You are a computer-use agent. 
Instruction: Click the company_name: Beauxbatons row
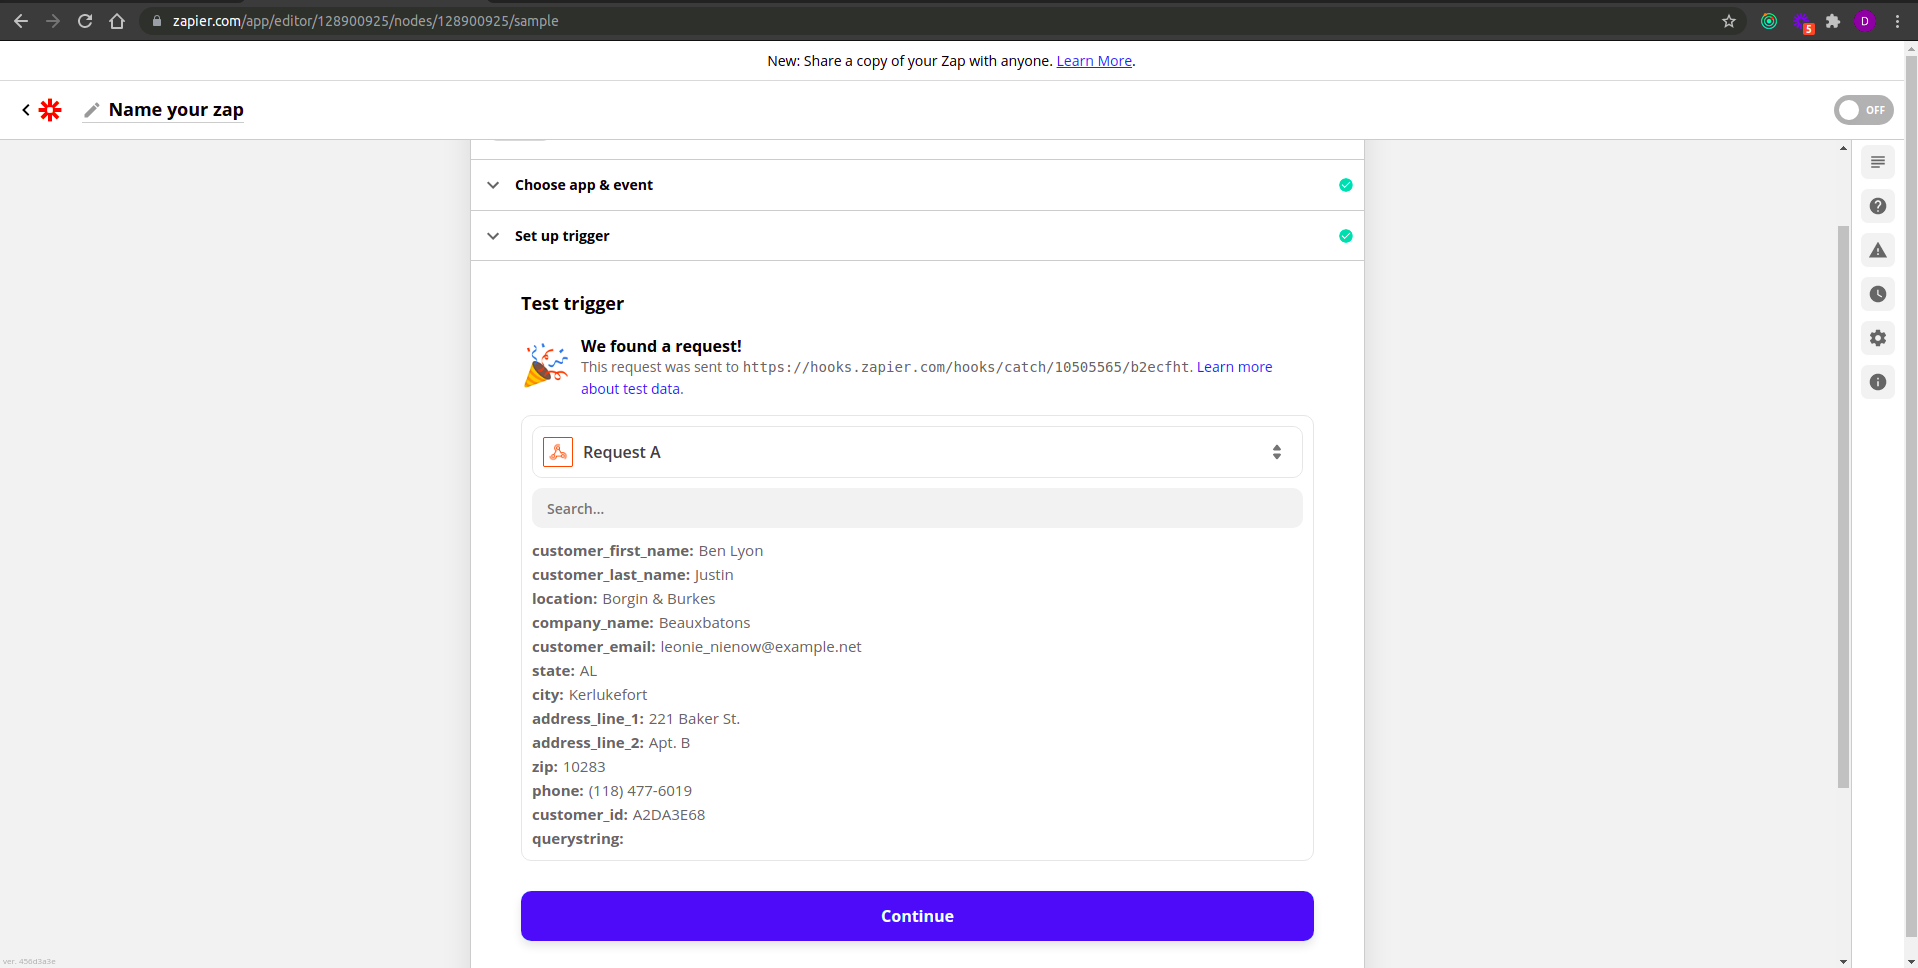(x=641, y=623)
